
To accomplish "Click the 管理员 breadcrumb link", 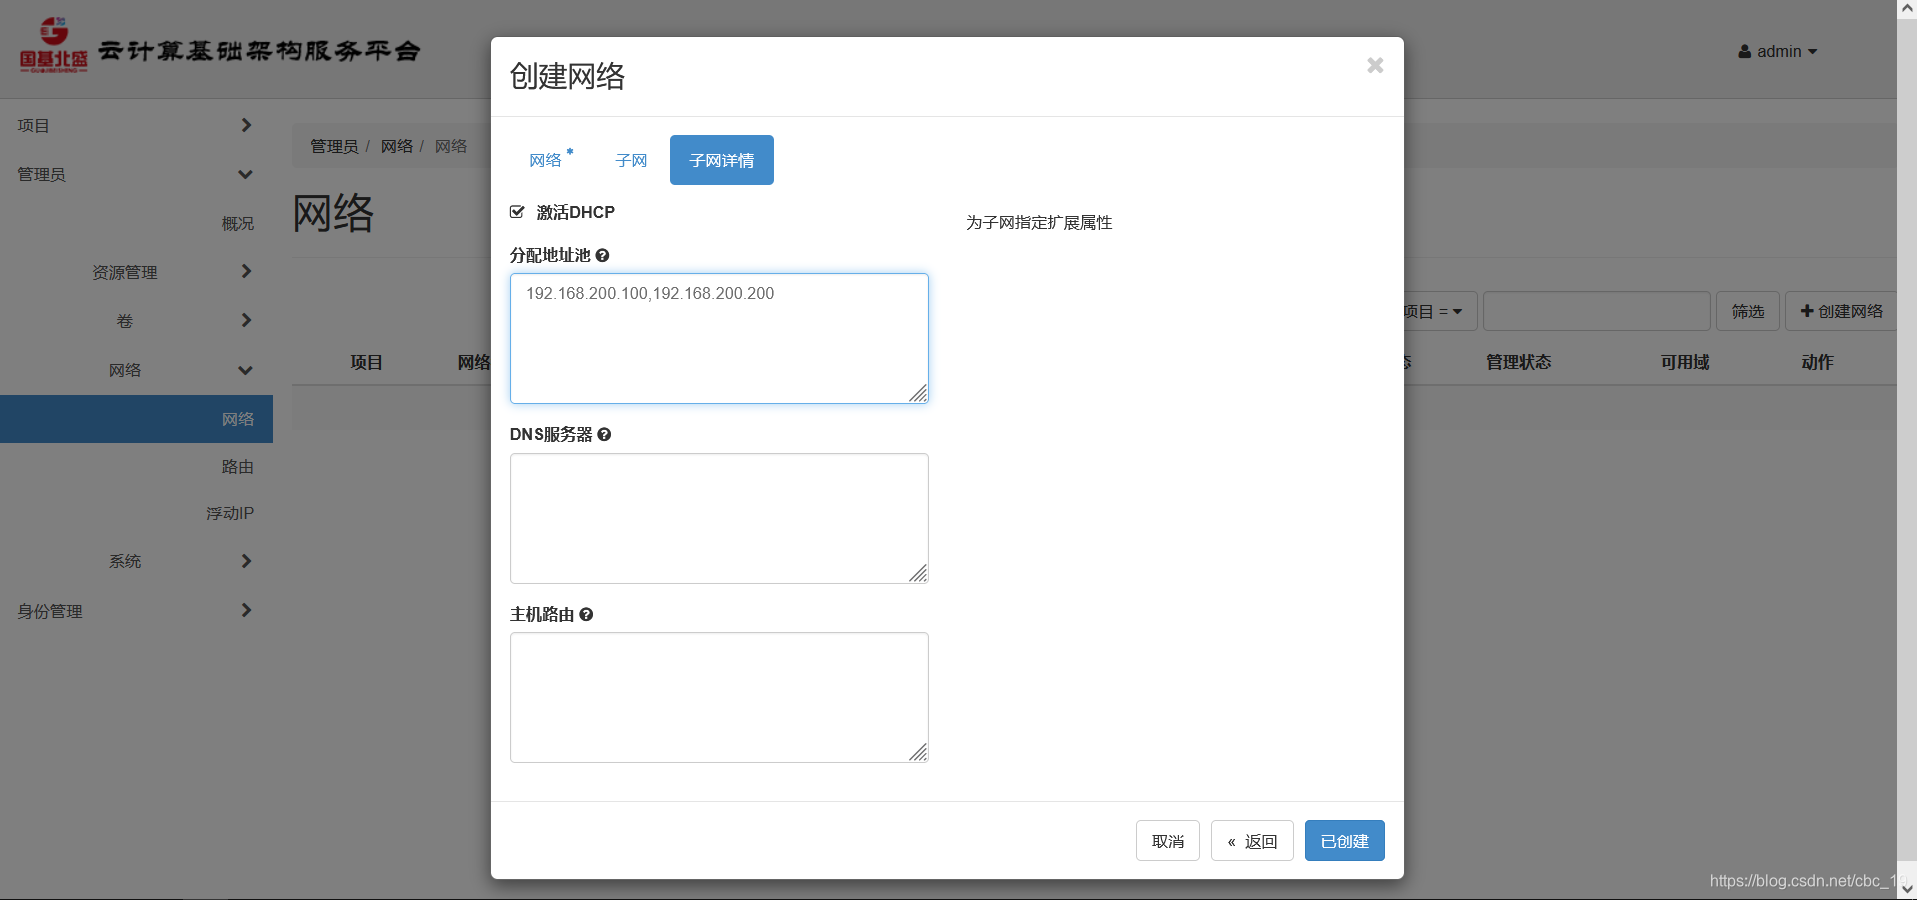I will click(x=336, y=145).
